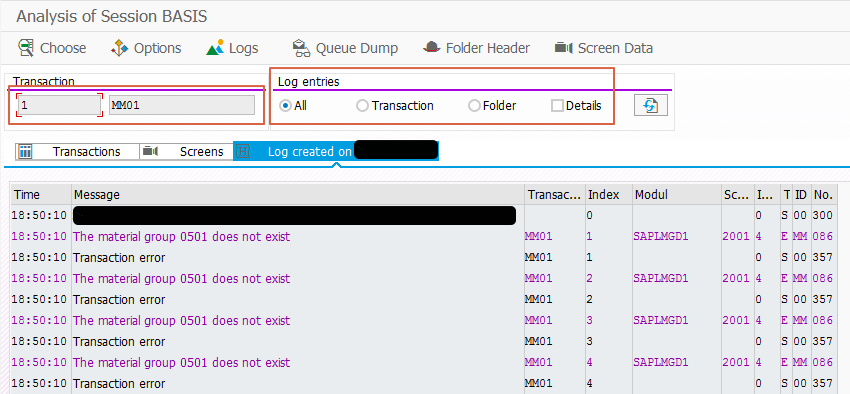Click the grid icon on Transactions tab

[25, 152]
